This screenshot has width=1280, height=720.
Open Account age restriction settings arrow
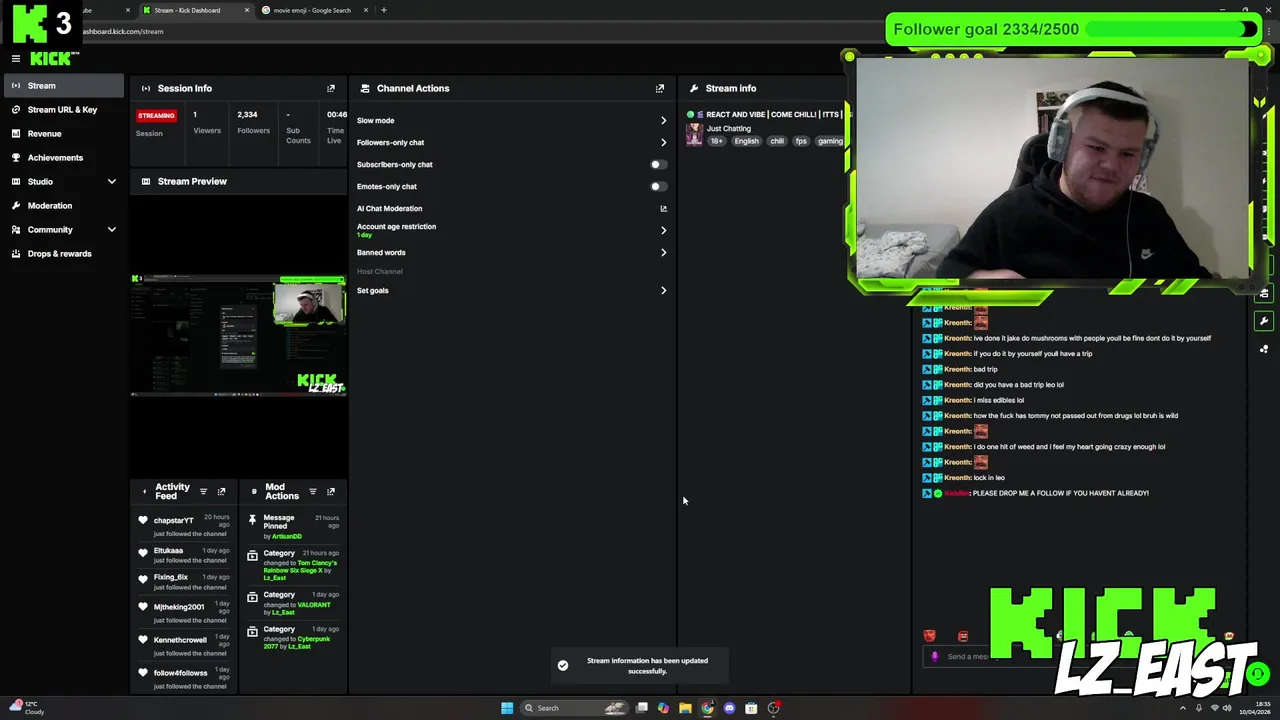663,230
